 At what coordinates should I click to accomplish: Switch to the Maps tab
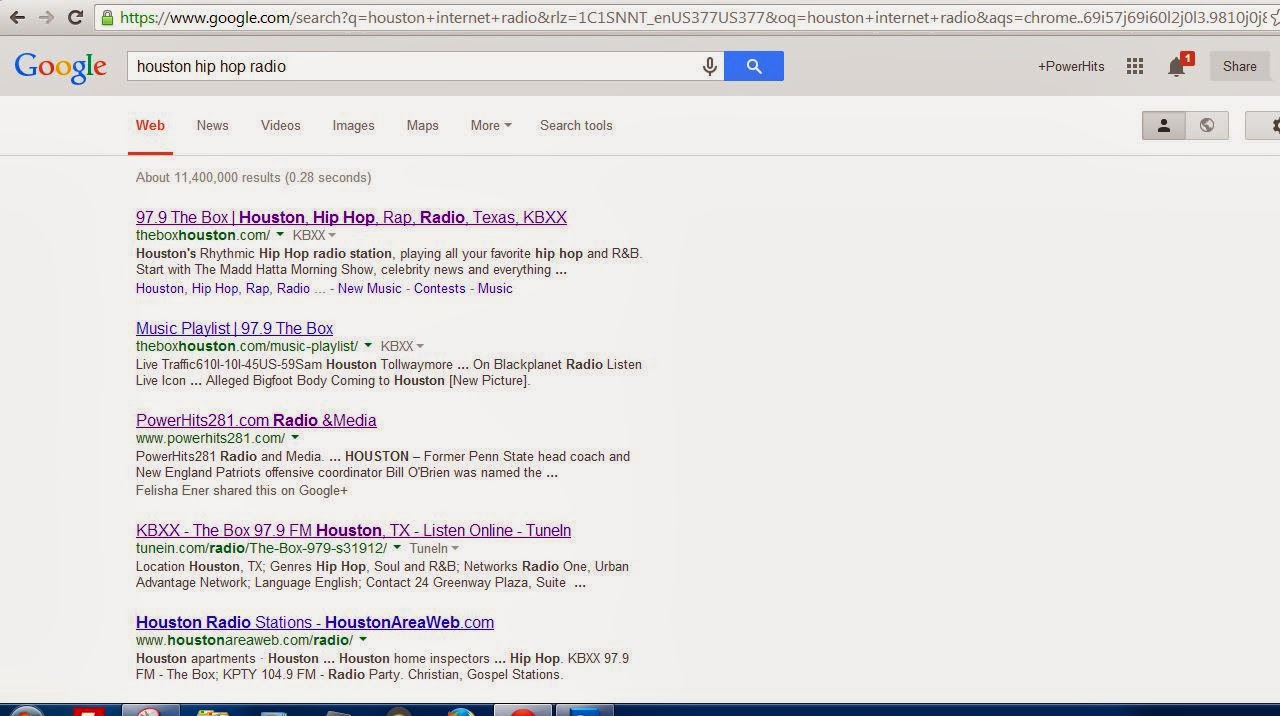[422, 125]
